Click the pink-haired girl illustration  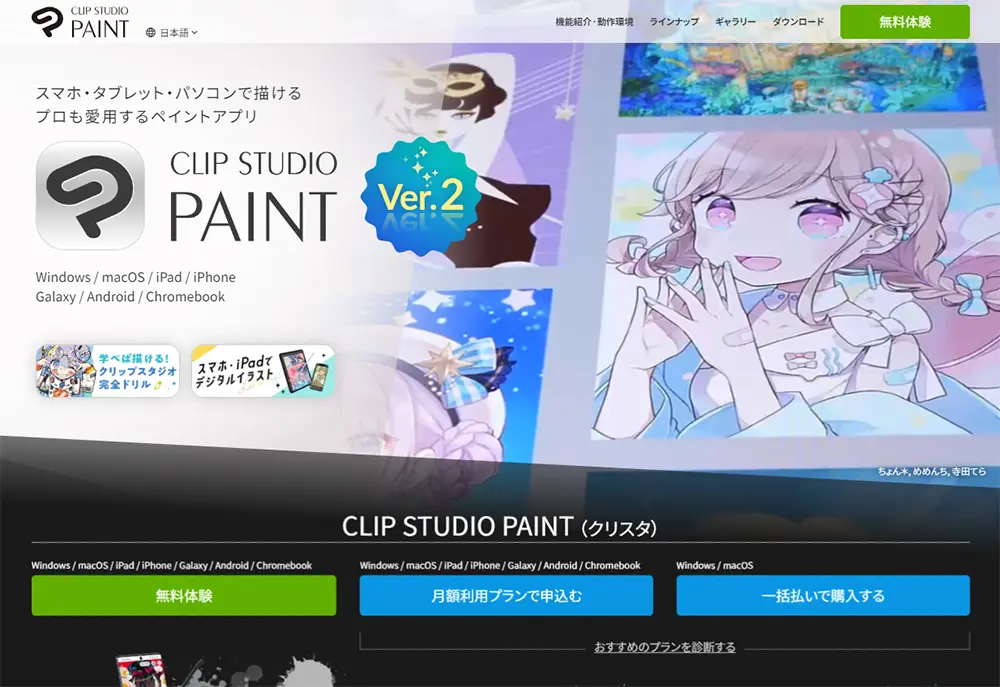tap(795, 284)
